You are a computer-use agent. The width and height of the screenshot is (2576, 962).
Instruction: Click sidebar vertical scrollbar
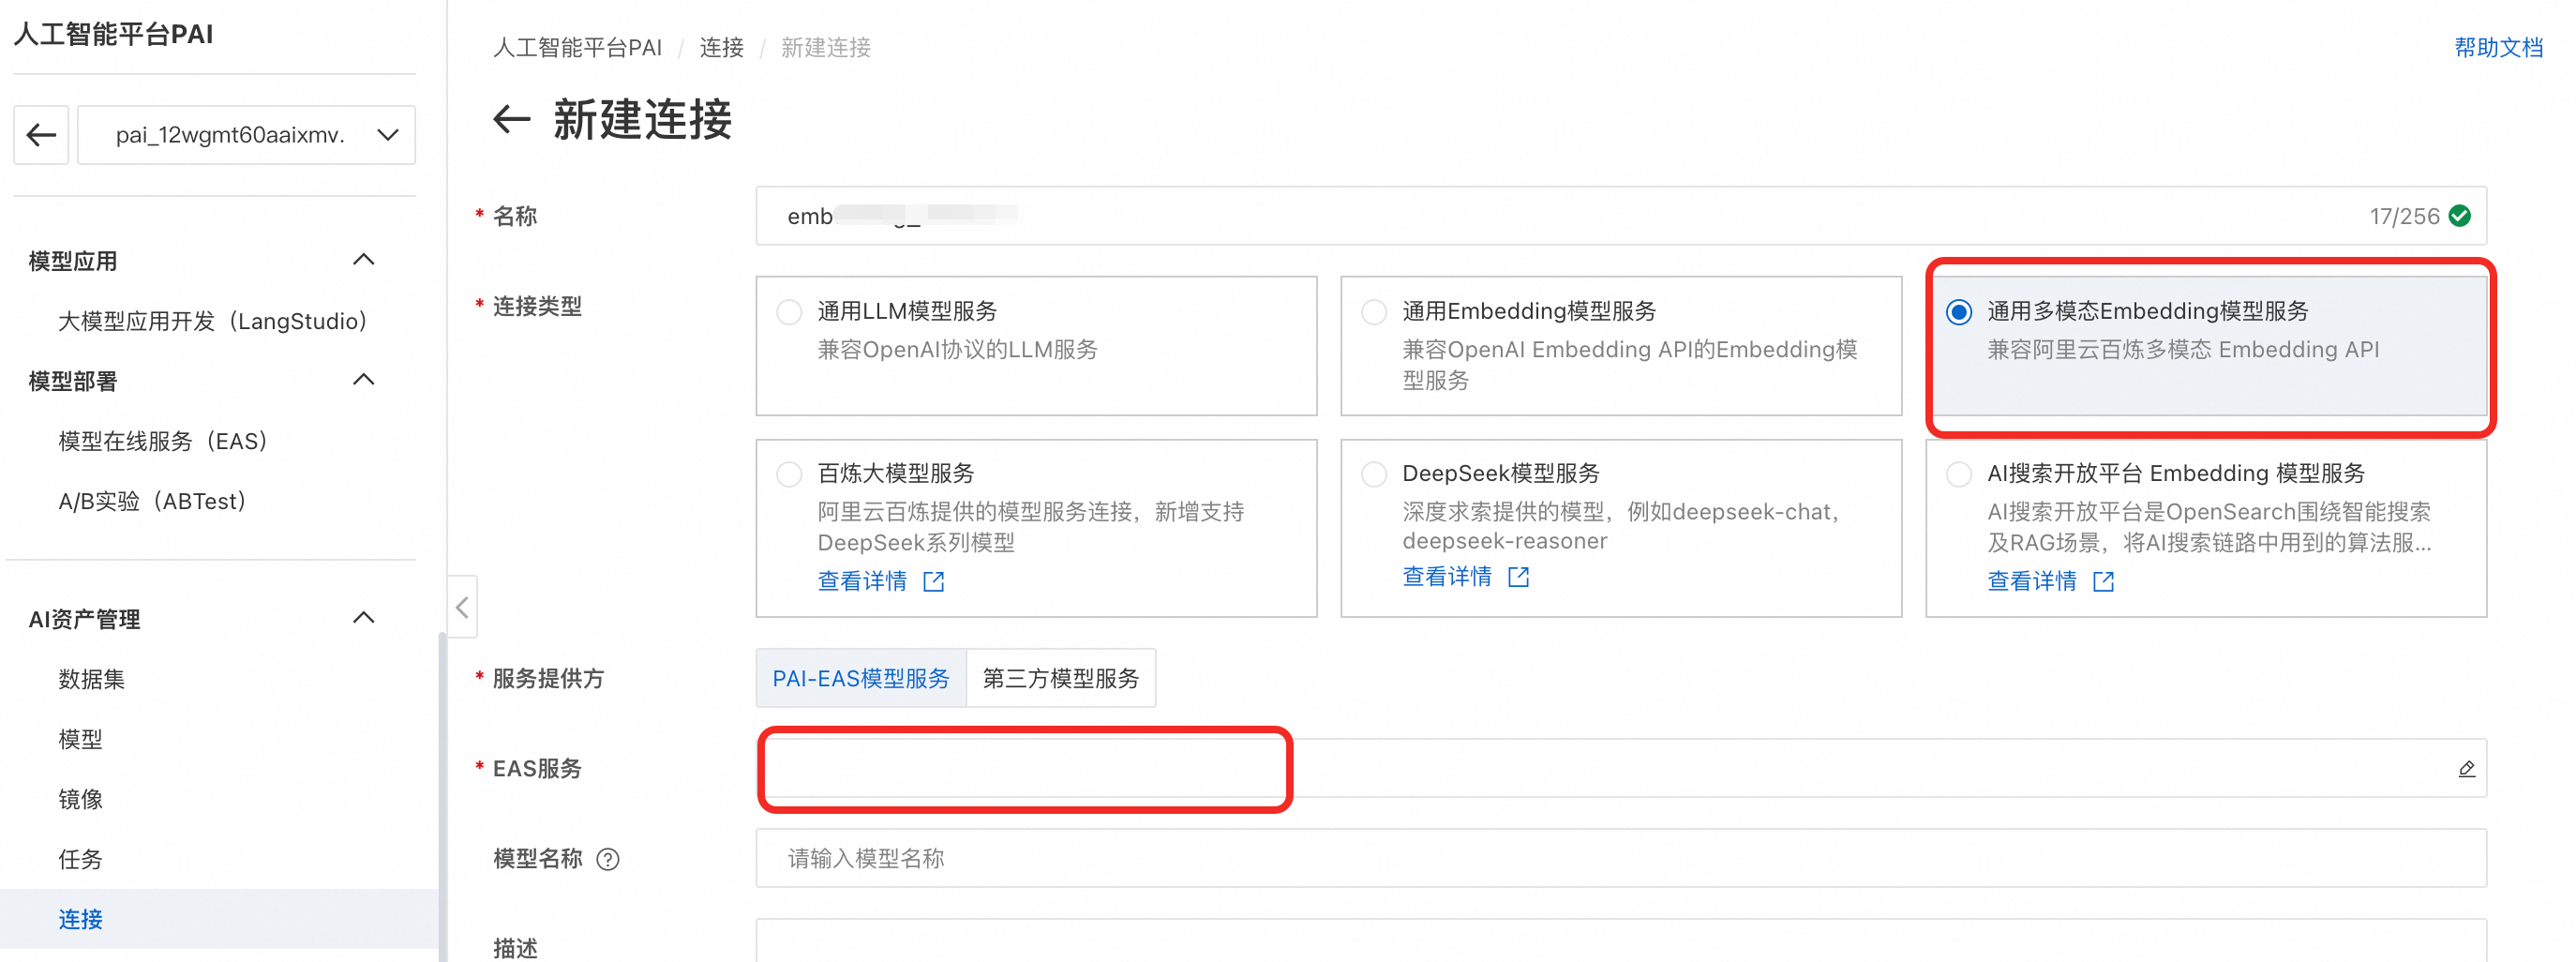442,796
